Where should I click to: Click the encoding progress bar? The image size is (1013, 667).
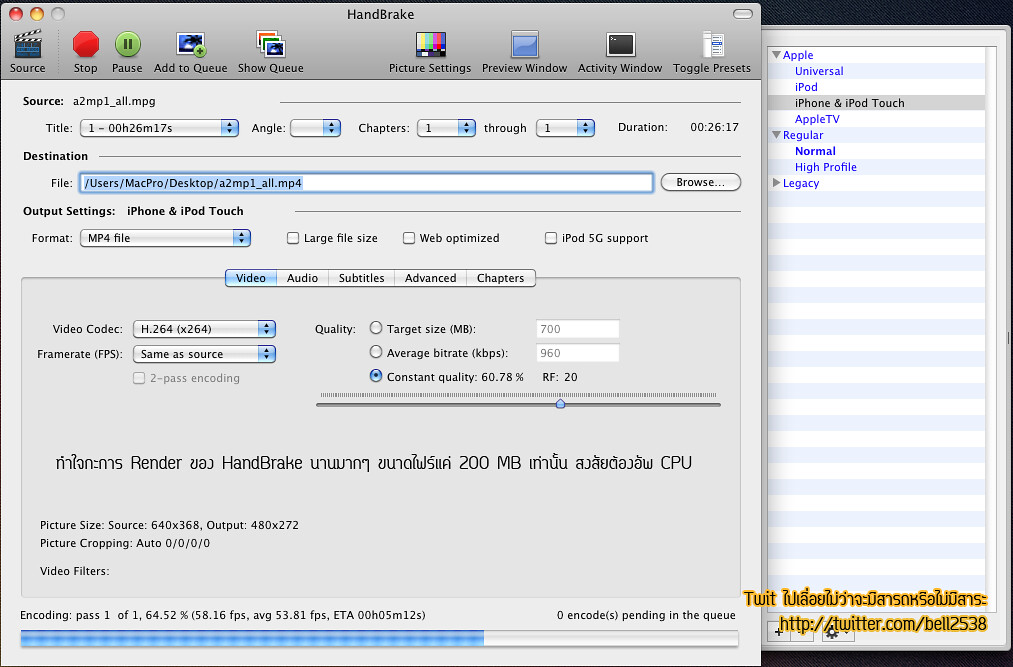(379, 639)
